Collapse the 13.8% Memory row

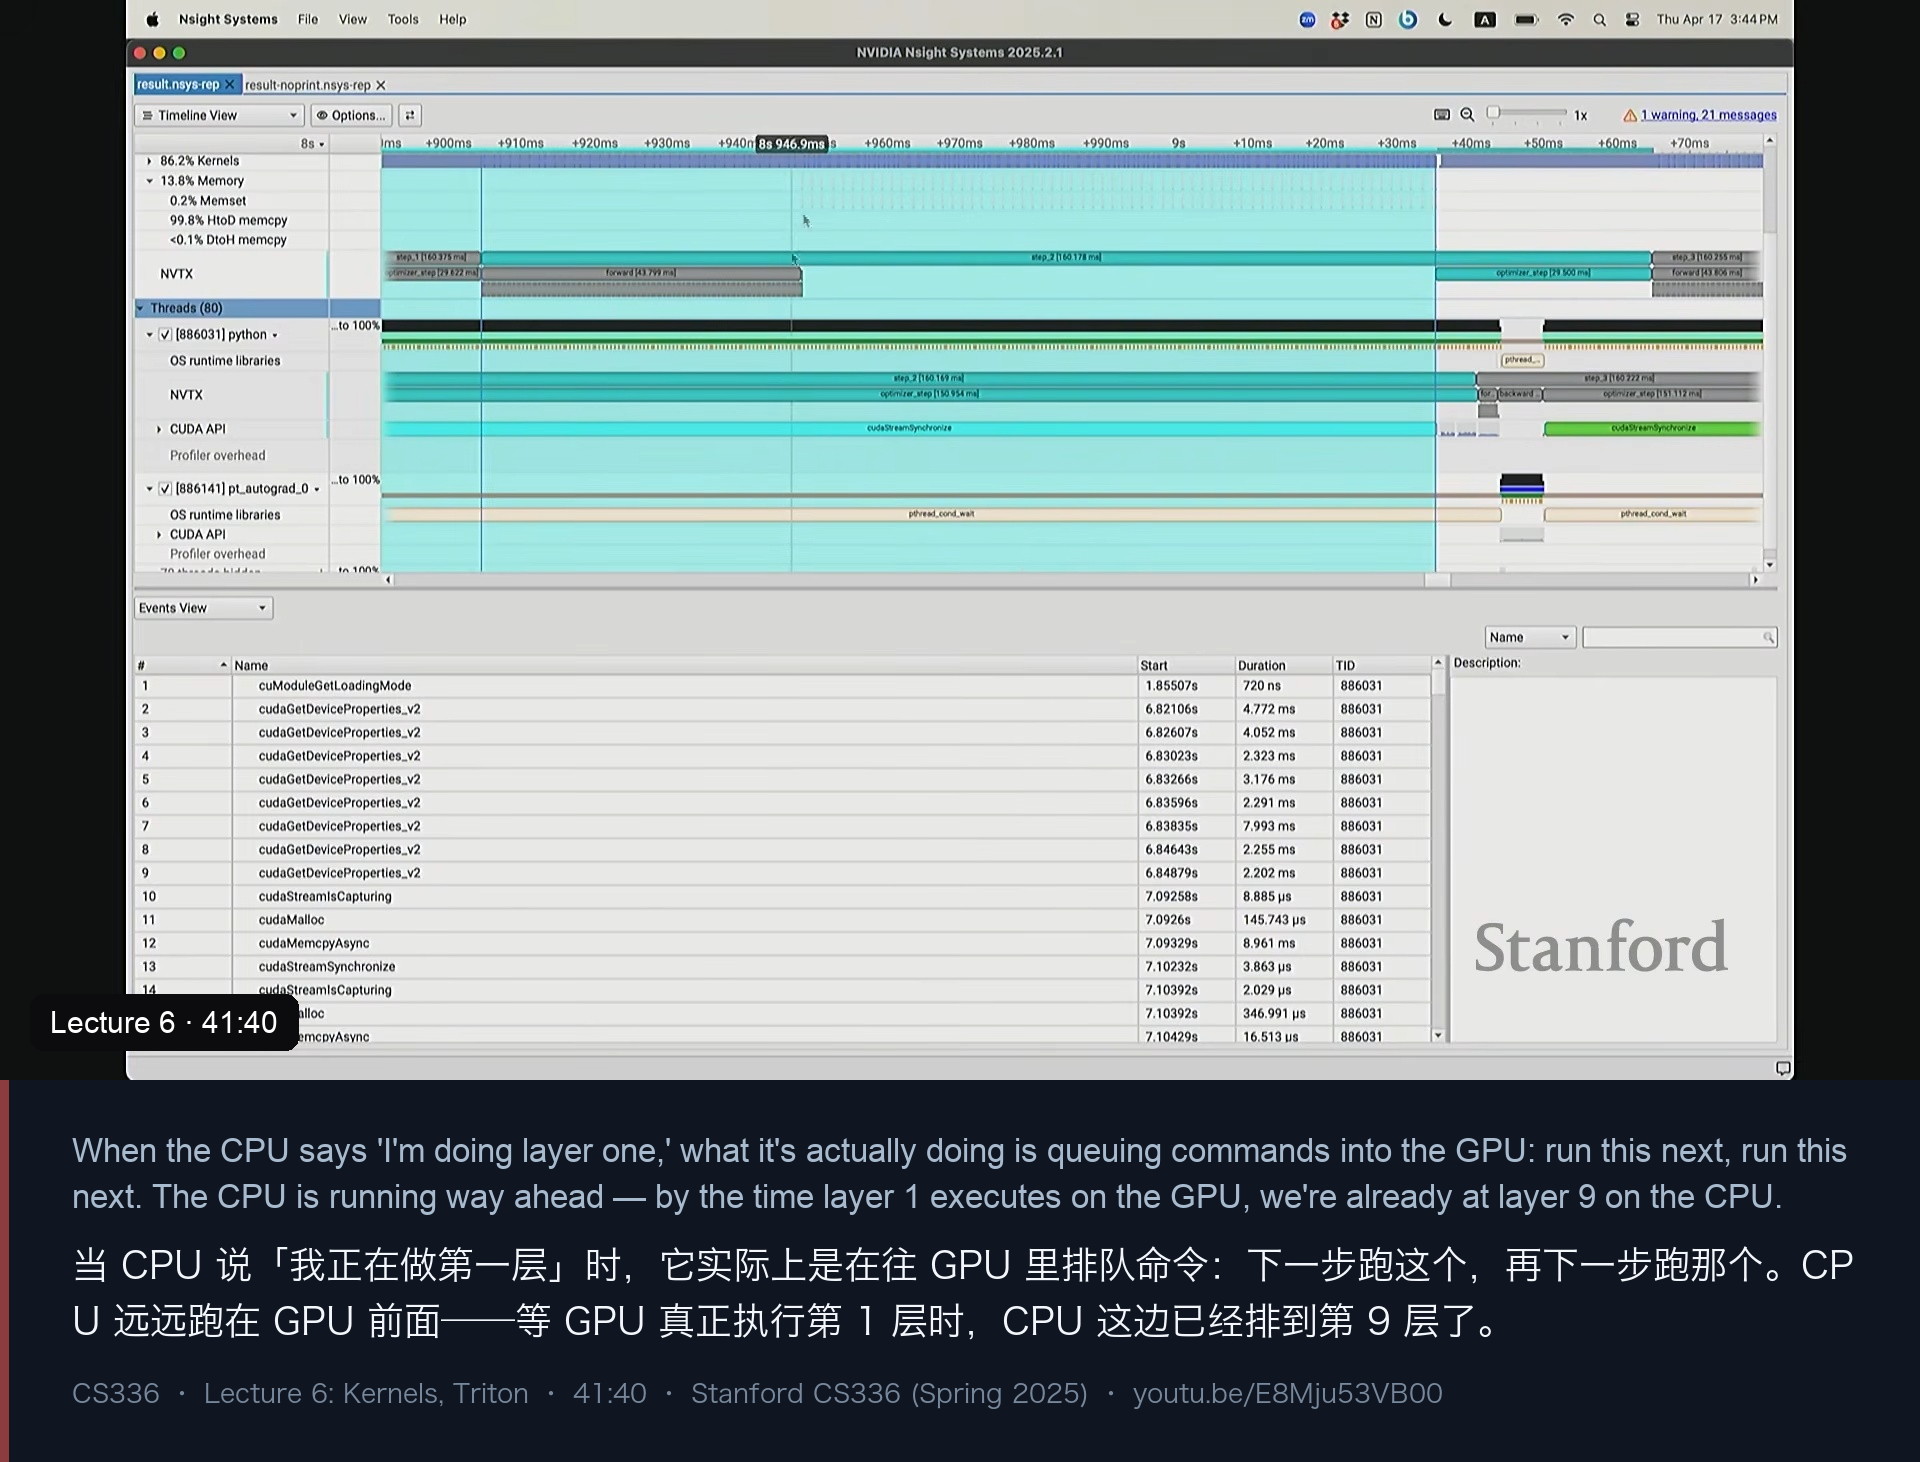(x=149, y=181)
